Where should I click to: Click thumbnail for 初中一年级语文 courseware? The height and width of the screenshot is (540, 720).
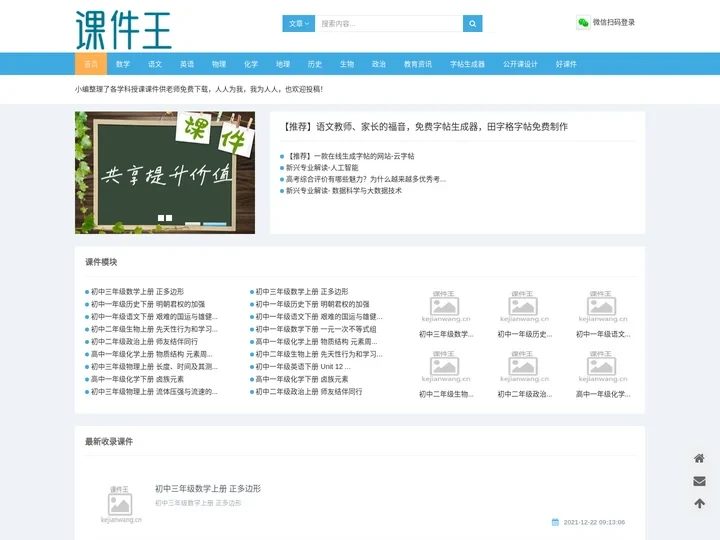602,306
